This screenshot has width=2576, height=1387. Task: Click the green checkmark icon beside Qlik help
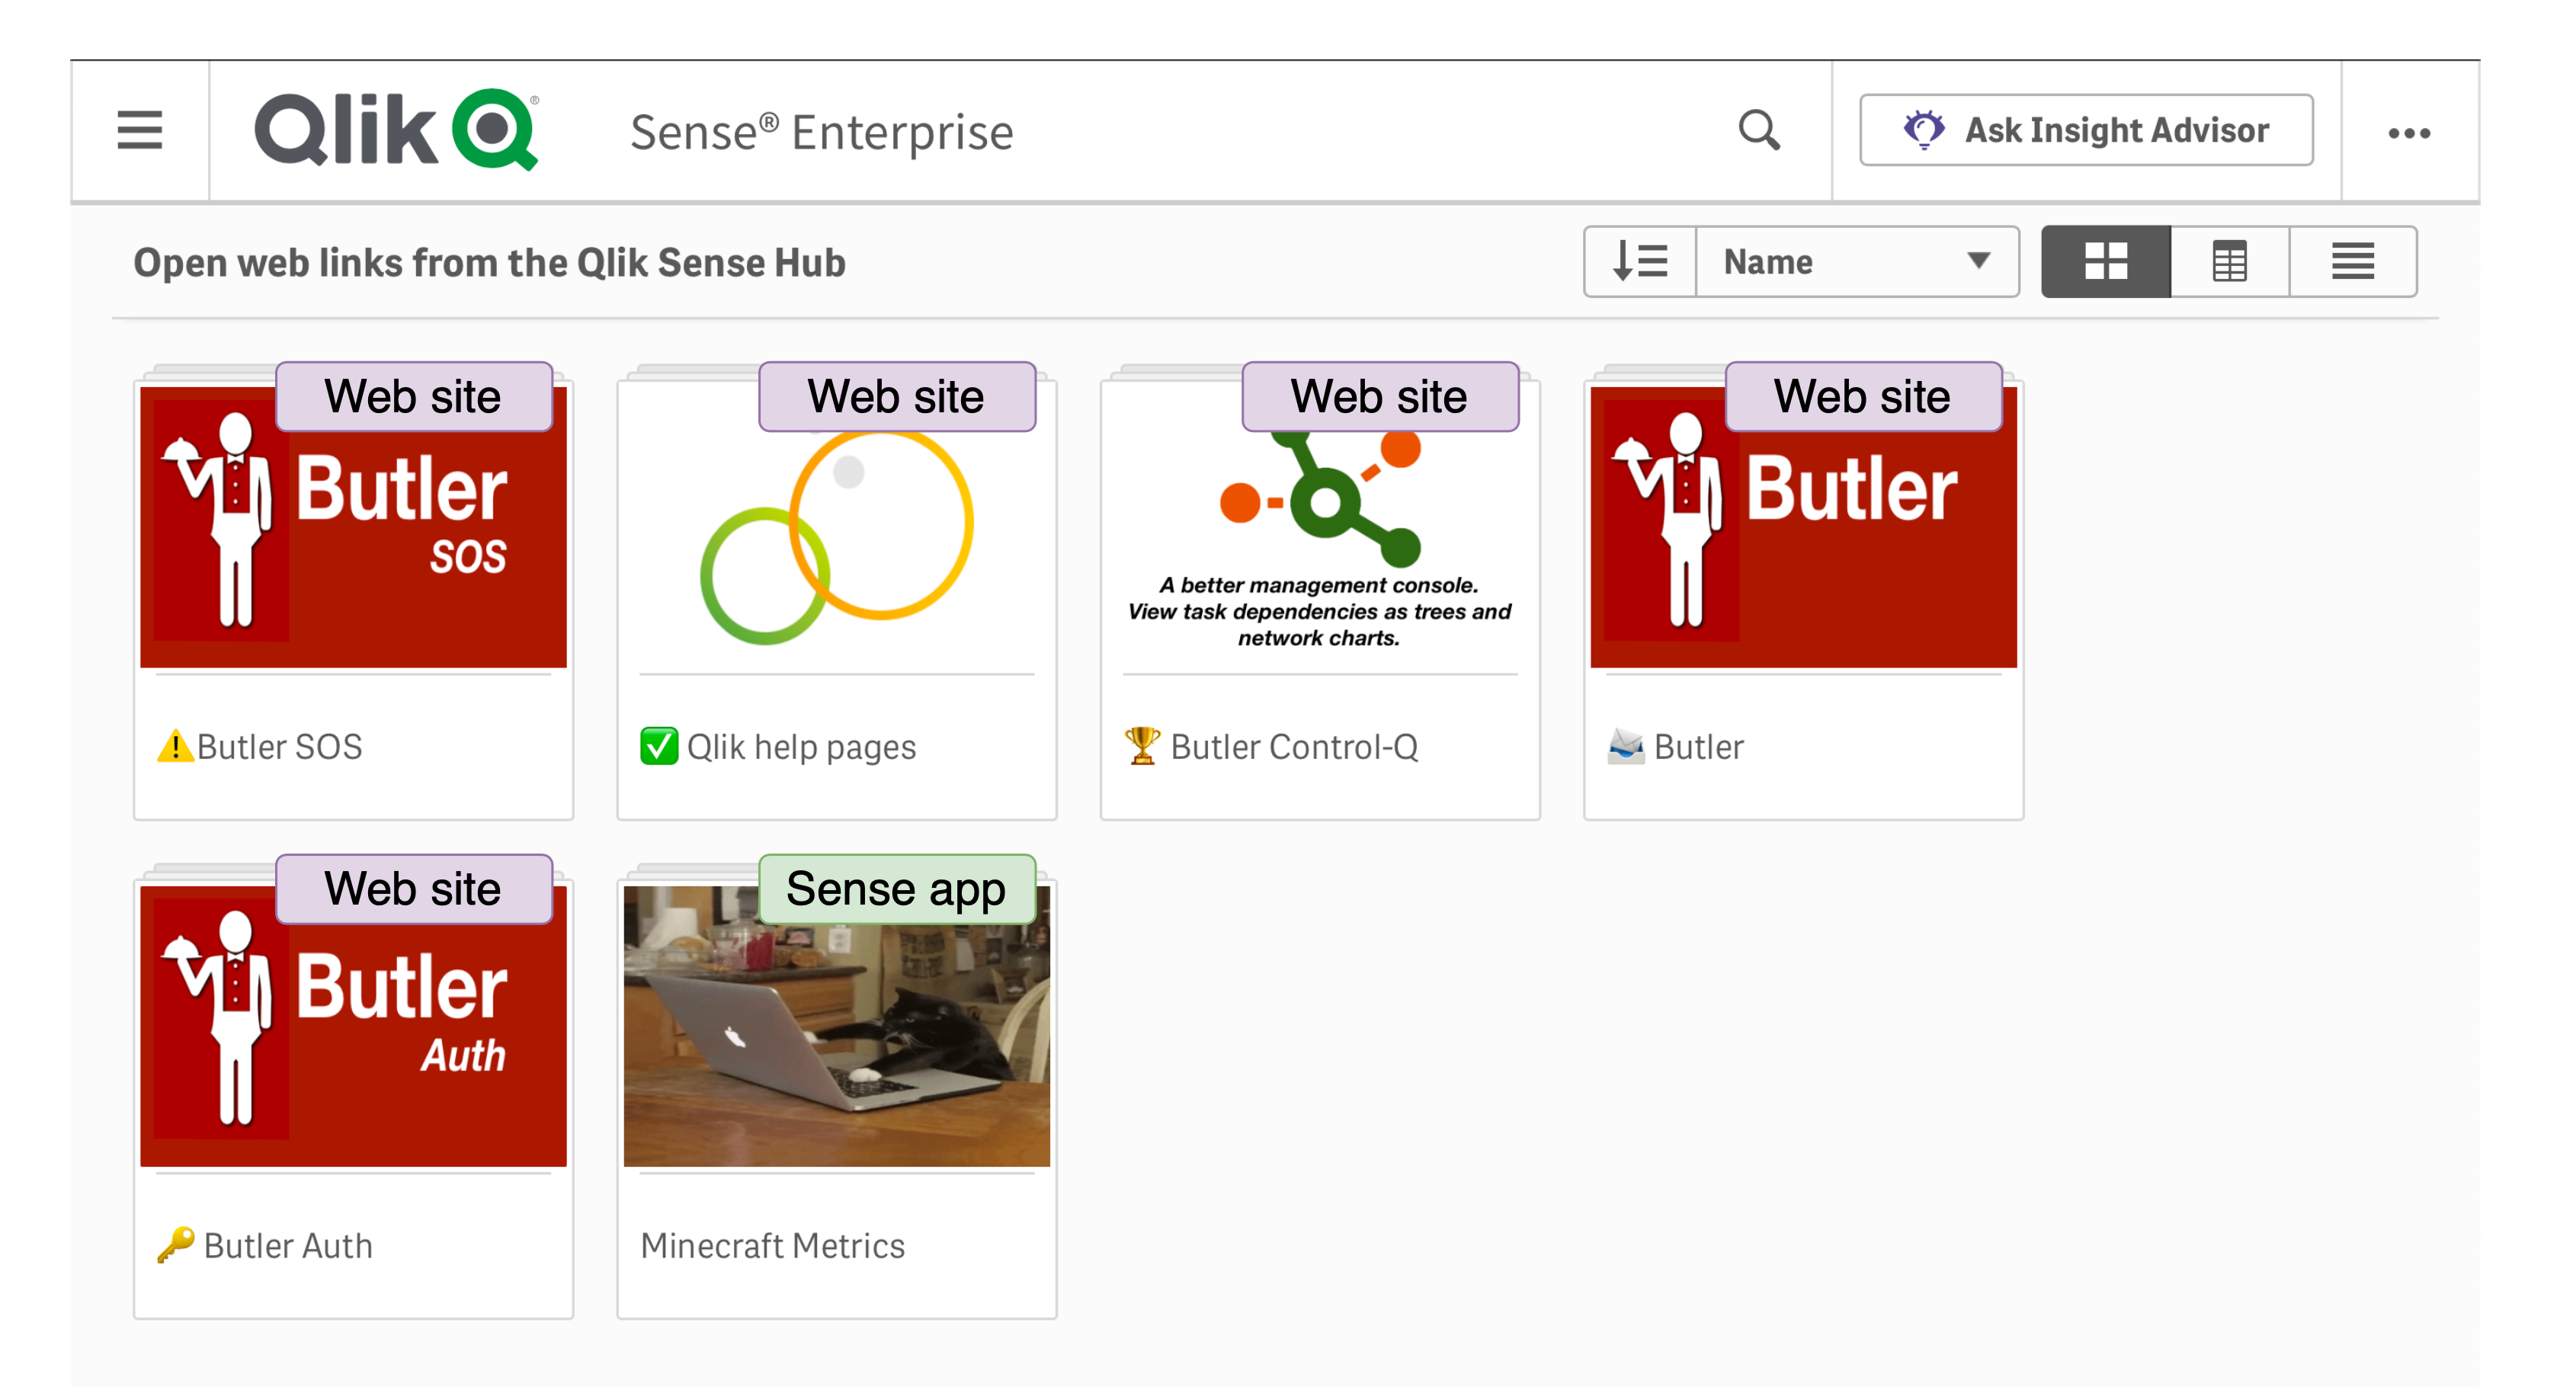(659, 746)
